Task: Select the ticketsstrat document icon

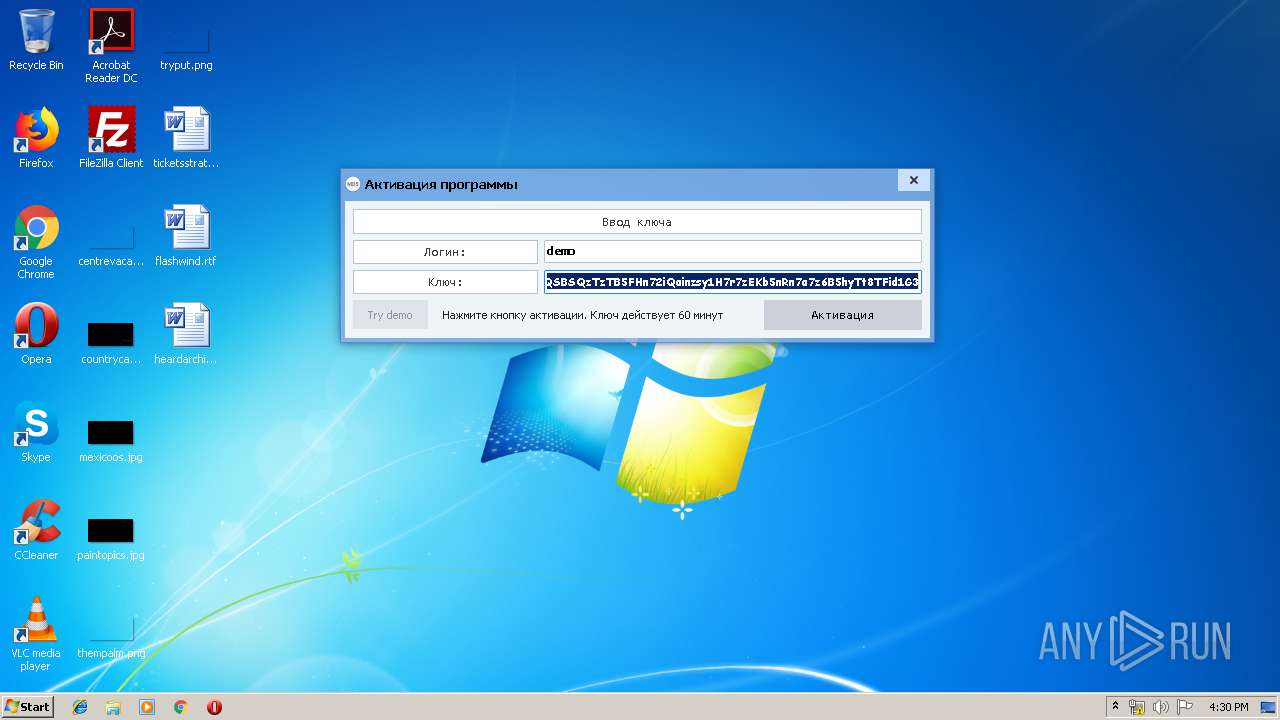Action: (186, 138)
